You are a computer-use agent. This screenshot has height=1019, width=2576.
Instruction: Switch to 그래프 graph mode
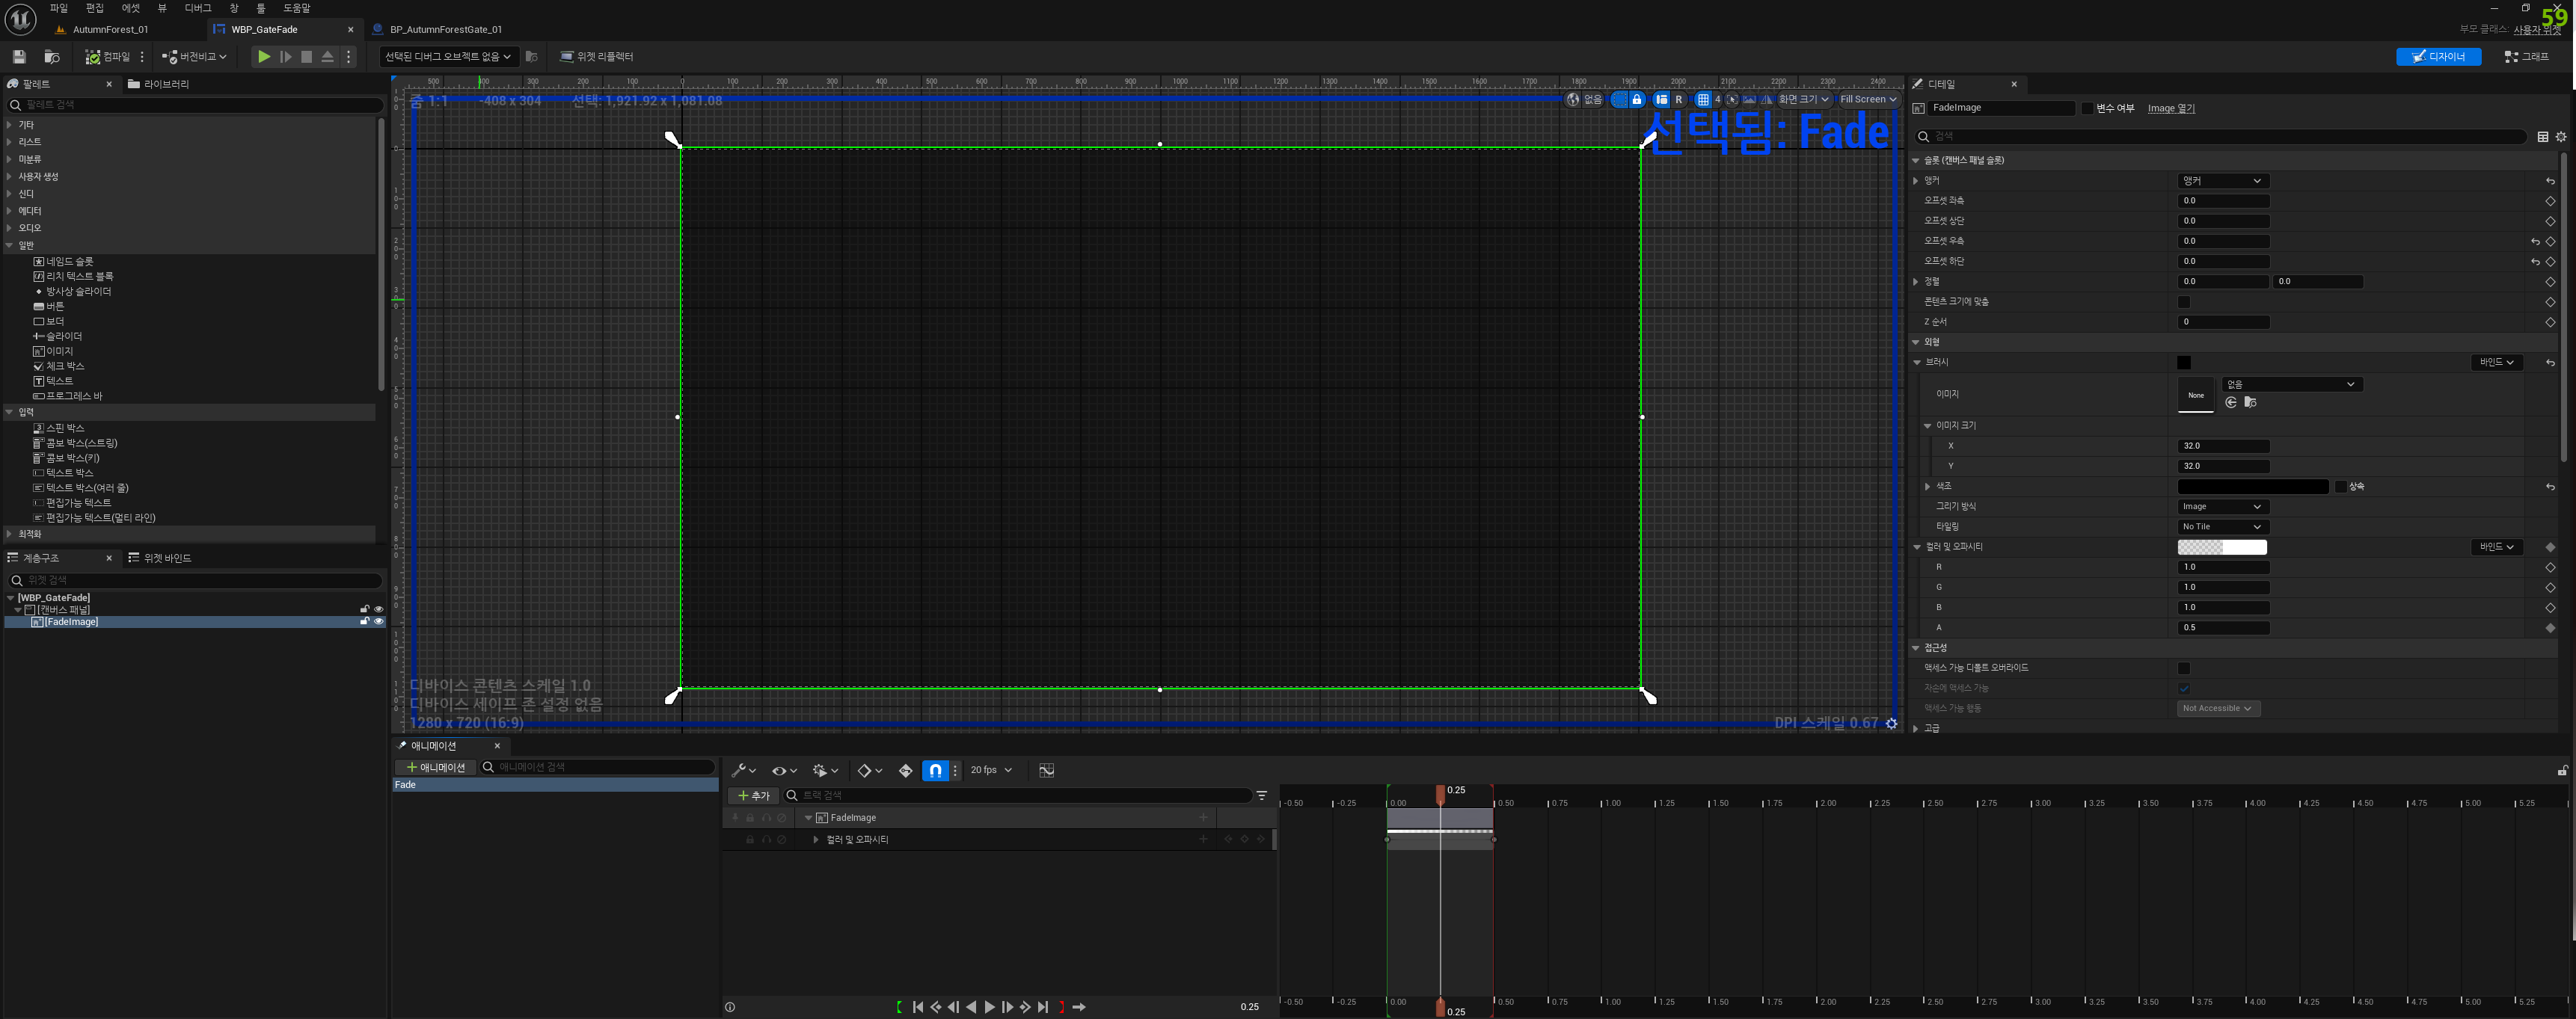click(x=2527, y=57)
